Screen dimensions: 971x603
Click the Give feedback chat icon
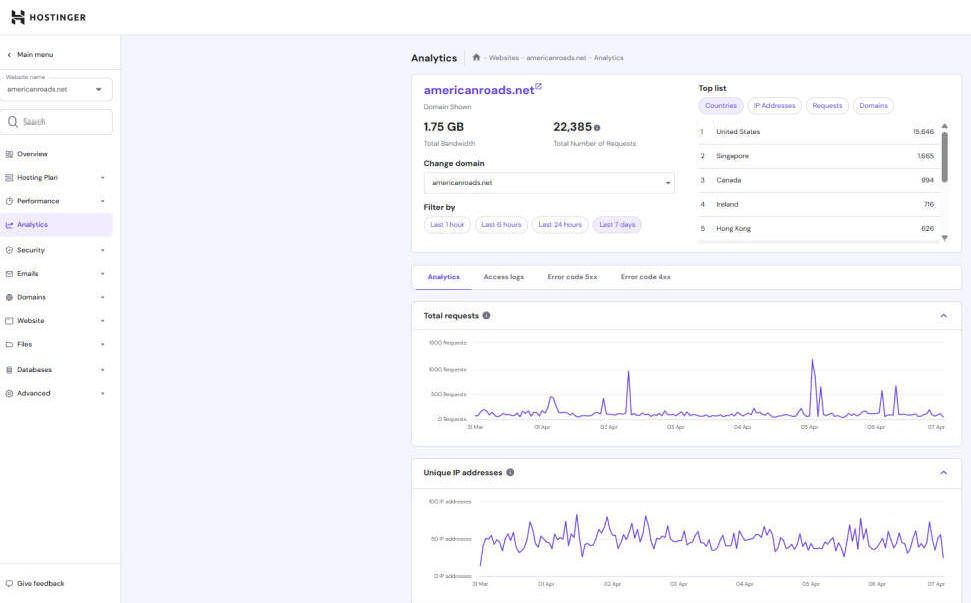click(x=9, y=583)
